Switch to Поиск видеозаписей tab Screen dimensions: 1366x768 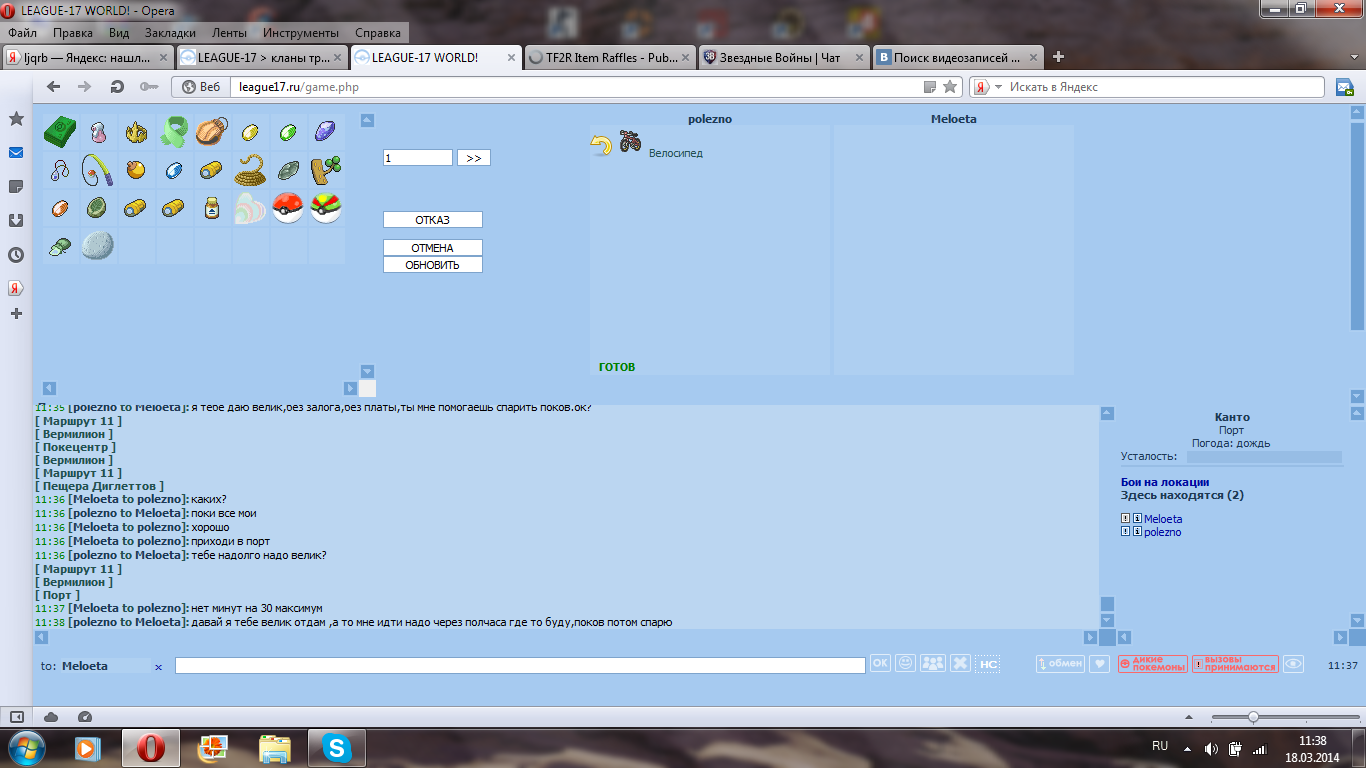pyautogui.click(x=958, y=57)
